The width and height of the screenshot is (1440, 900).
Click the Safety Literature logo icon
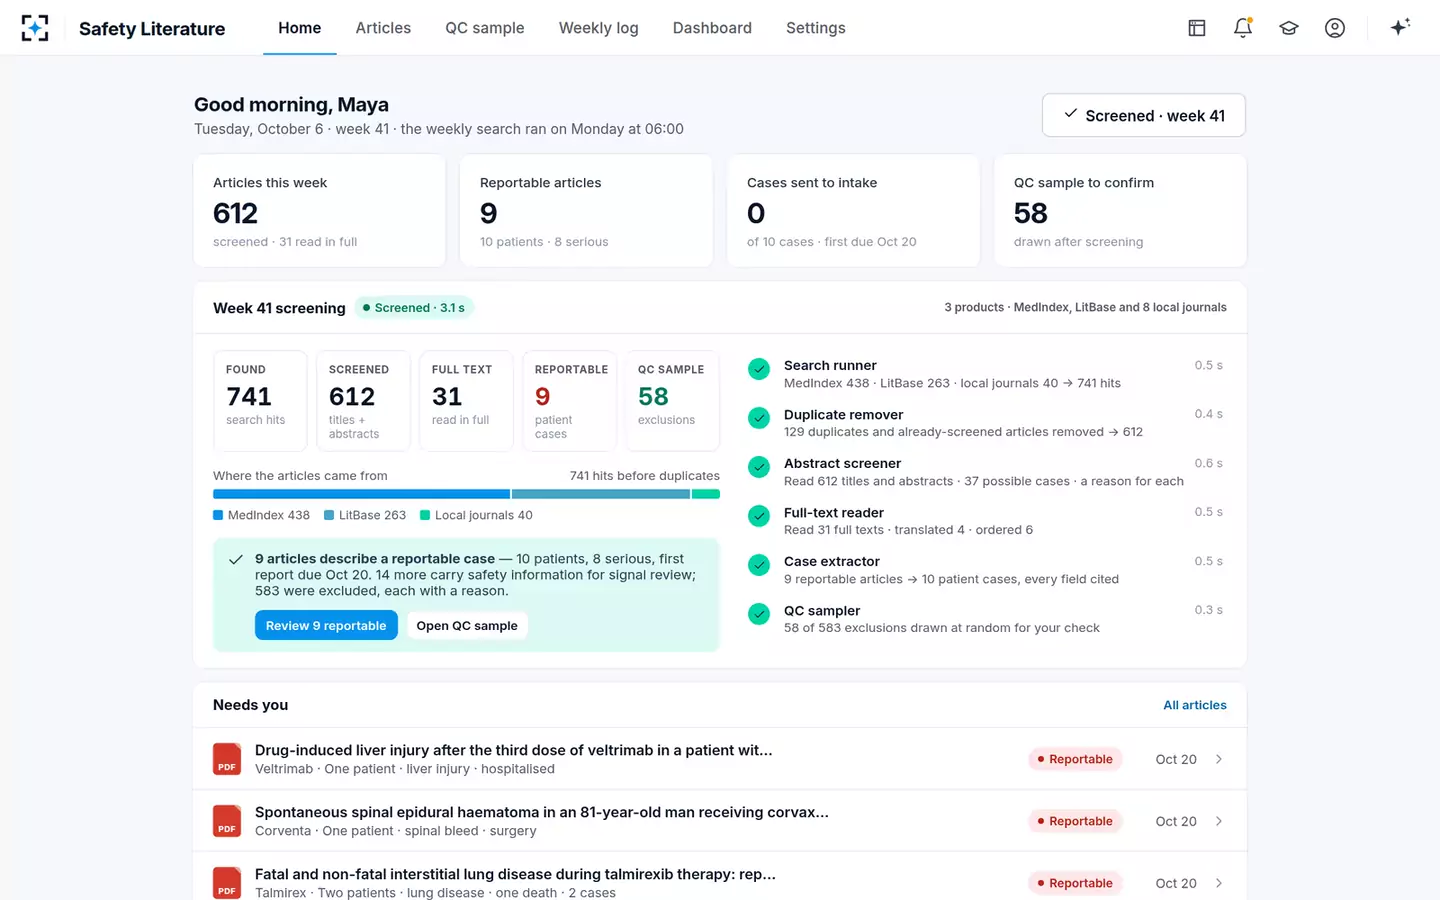click(x=35, y=28)
